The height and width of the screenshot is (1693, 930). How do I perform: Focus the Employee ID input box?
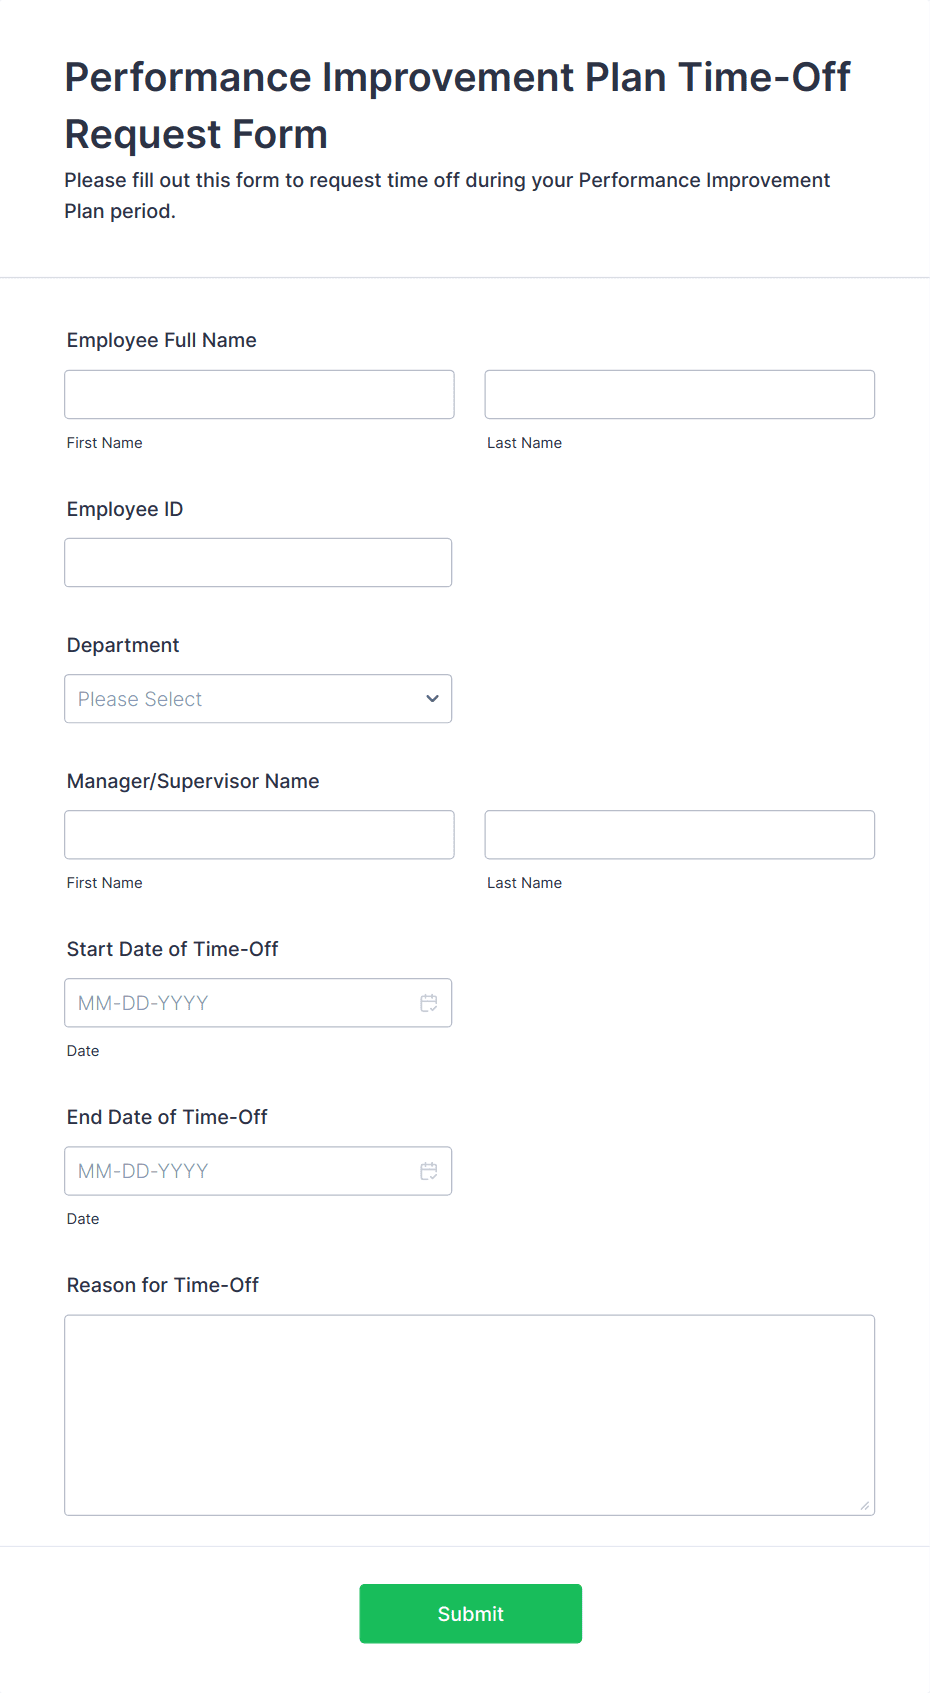click(258, 563)
